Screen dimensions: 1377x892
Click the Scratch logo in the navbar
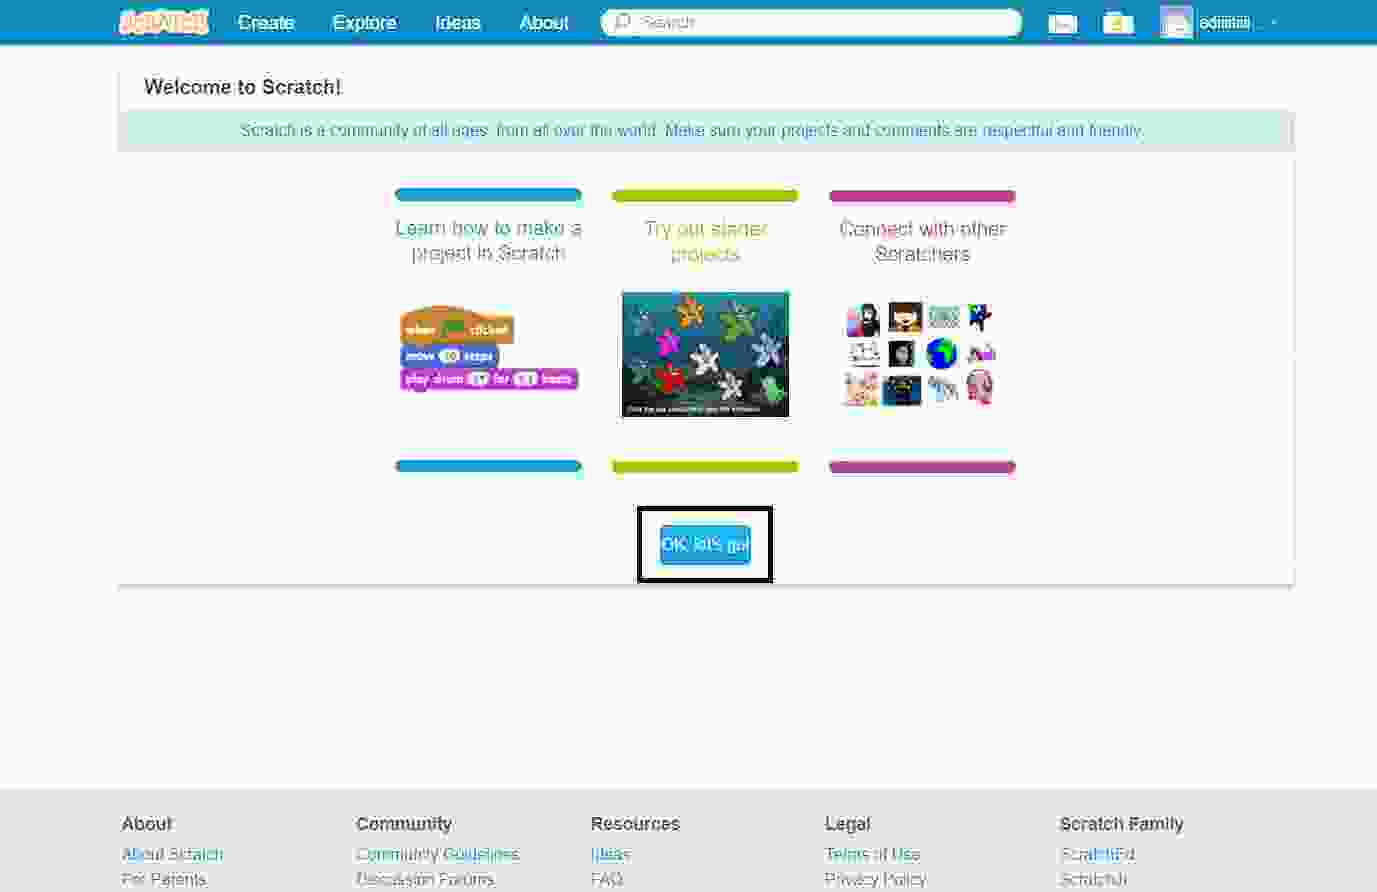point(164,22)
